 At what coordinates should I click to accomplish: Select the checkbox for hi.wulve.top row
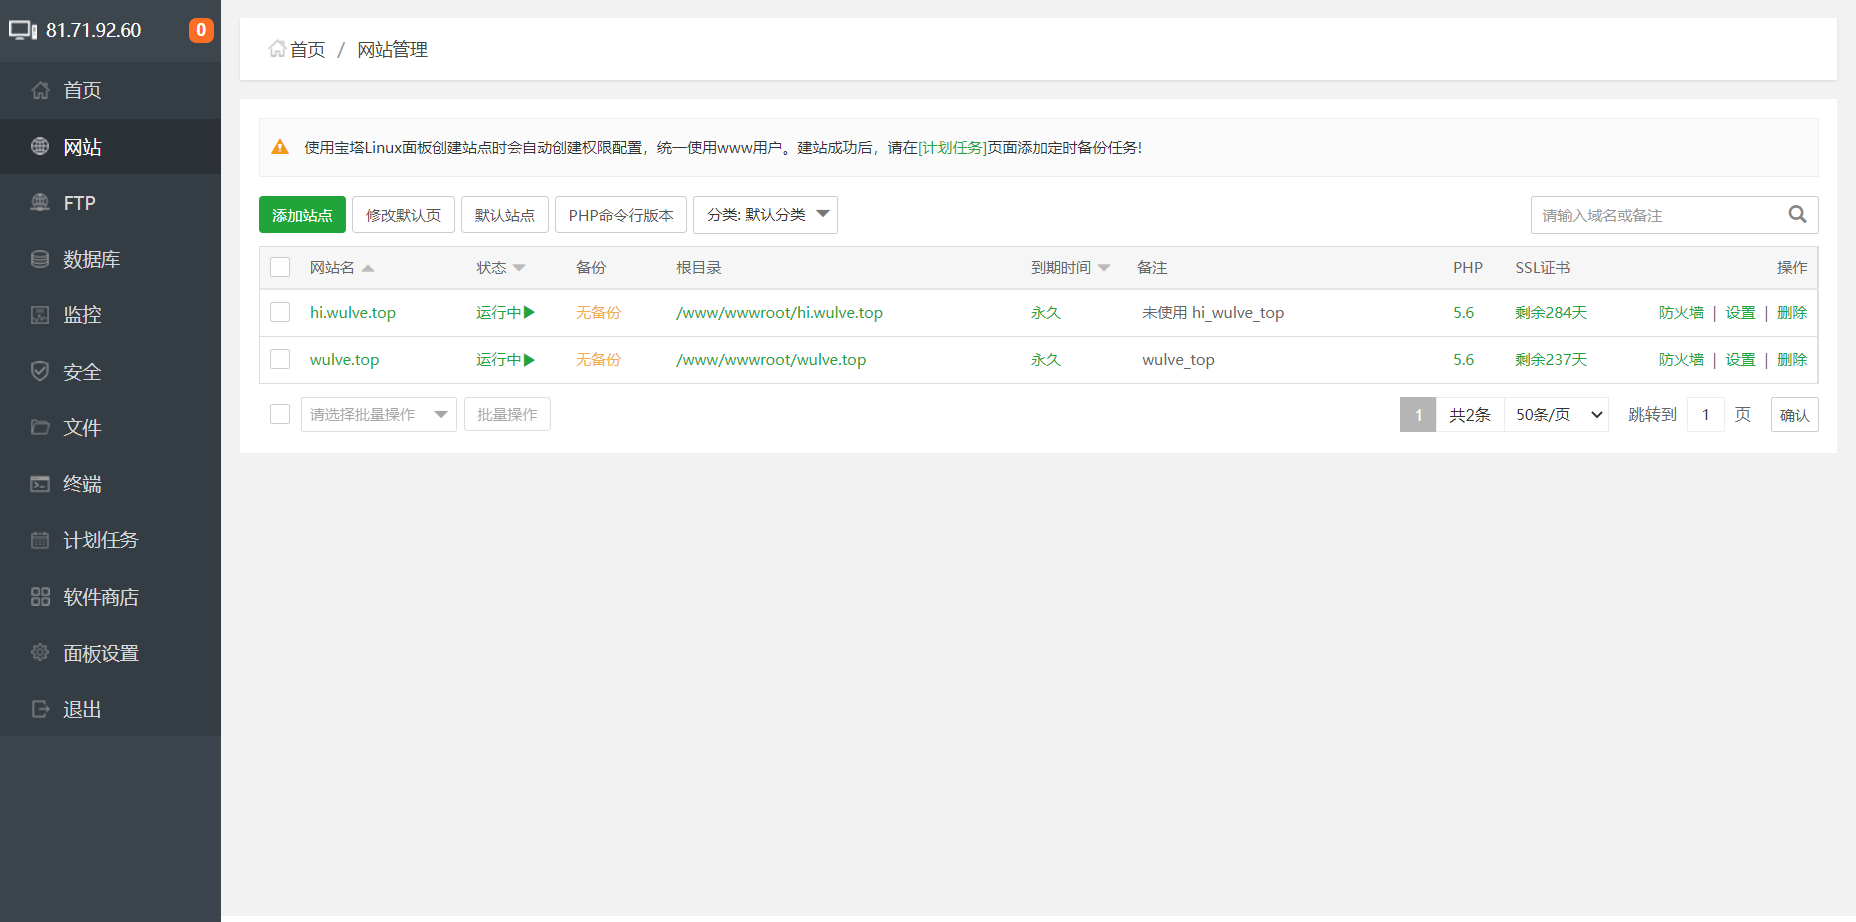pyautogui.click(x=280, y=312)
